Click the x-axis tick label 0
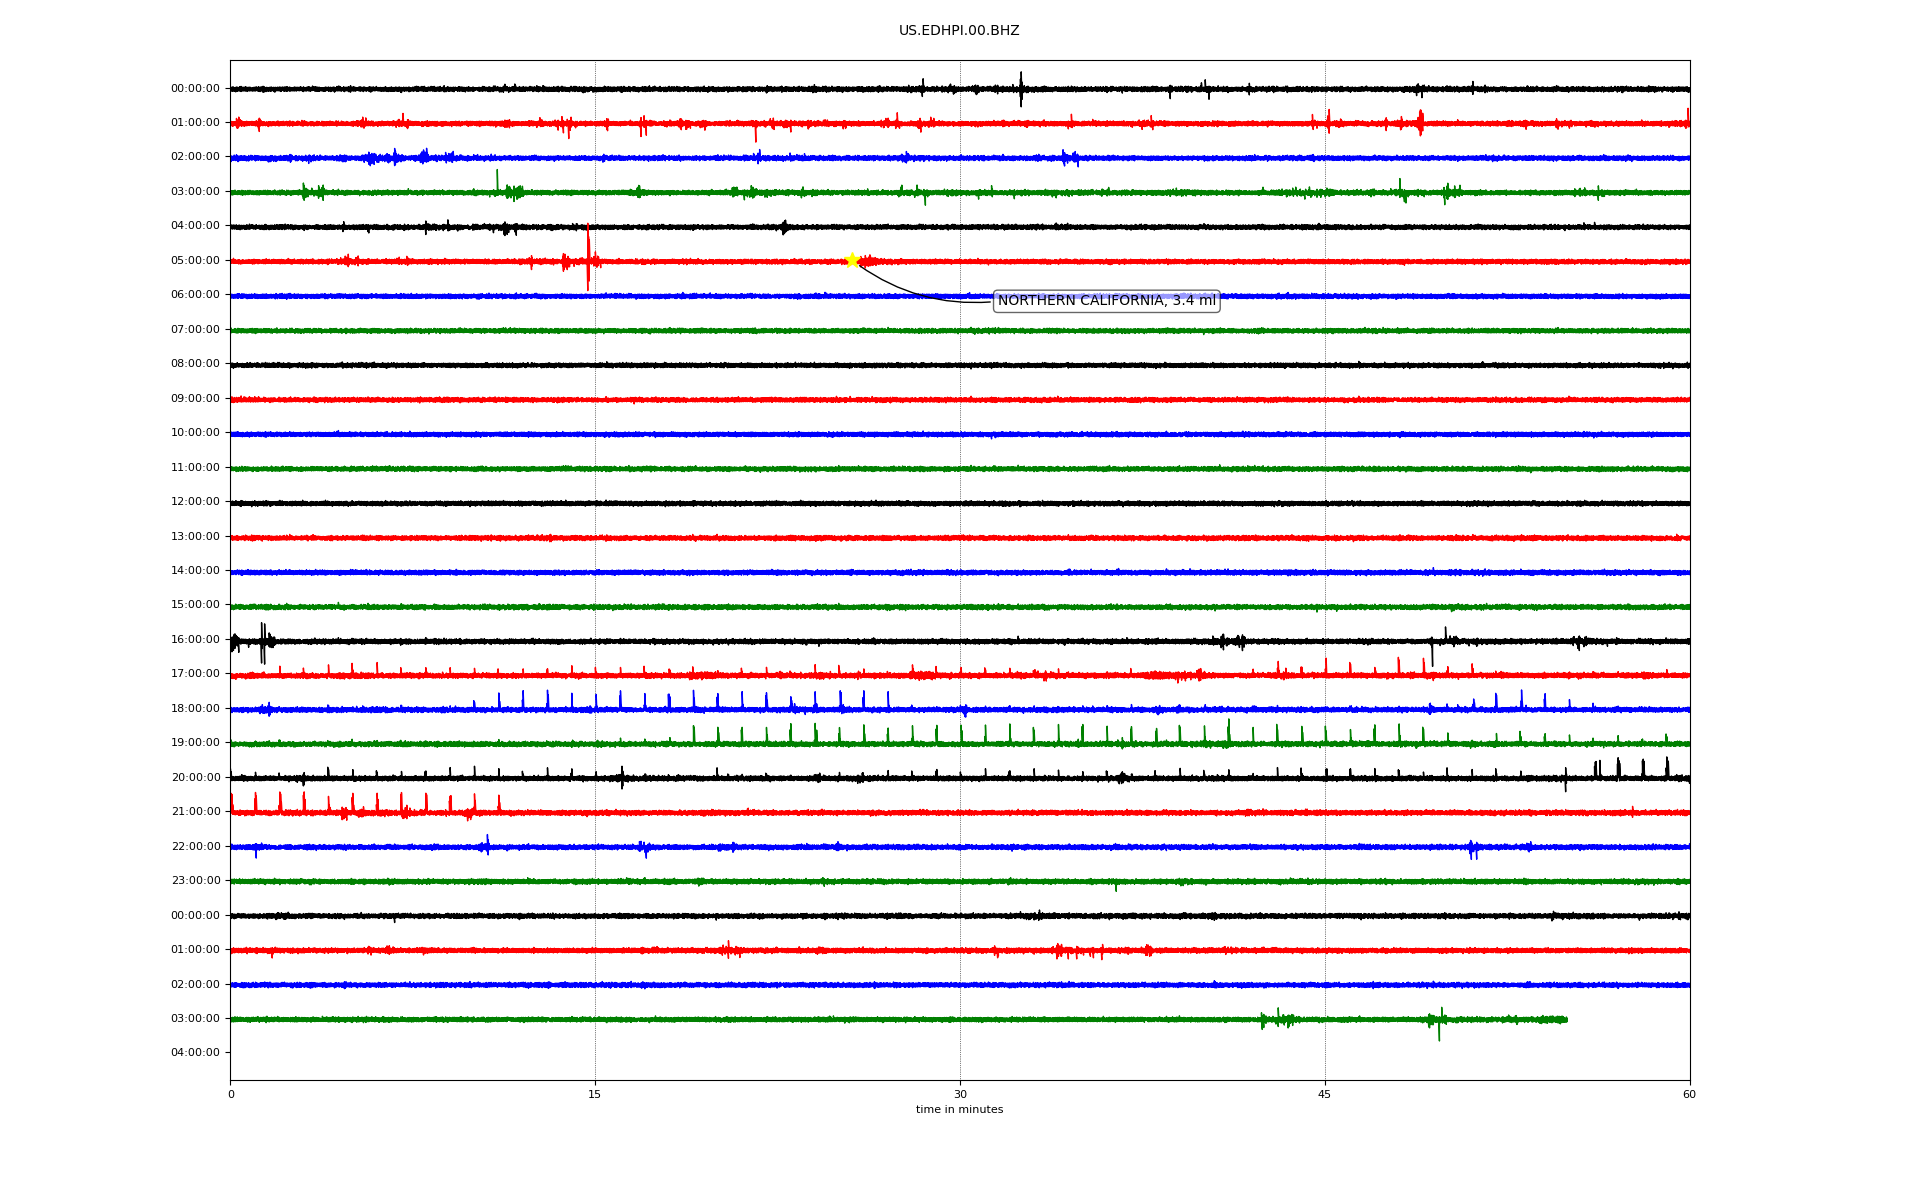This screenshot has height=1200, width=1920. (x=231, y=1094)
